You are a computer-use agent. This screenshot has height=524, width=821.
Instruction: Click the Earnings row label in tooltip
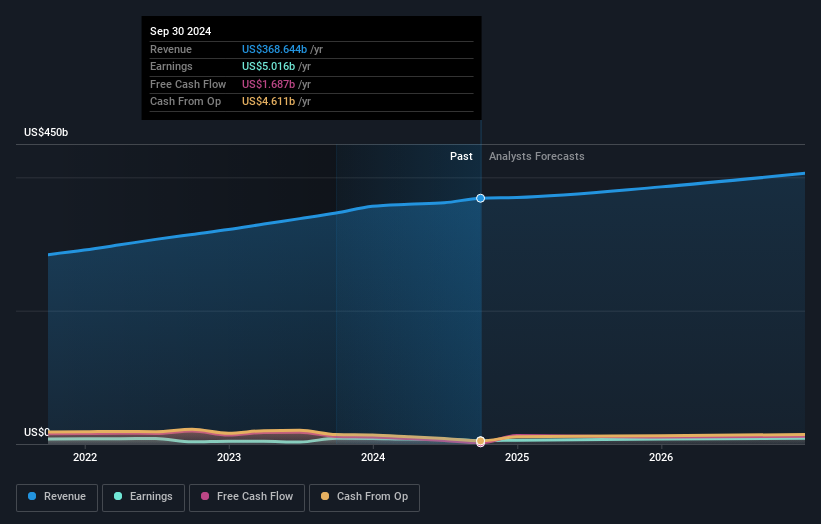tap(171, 66)
